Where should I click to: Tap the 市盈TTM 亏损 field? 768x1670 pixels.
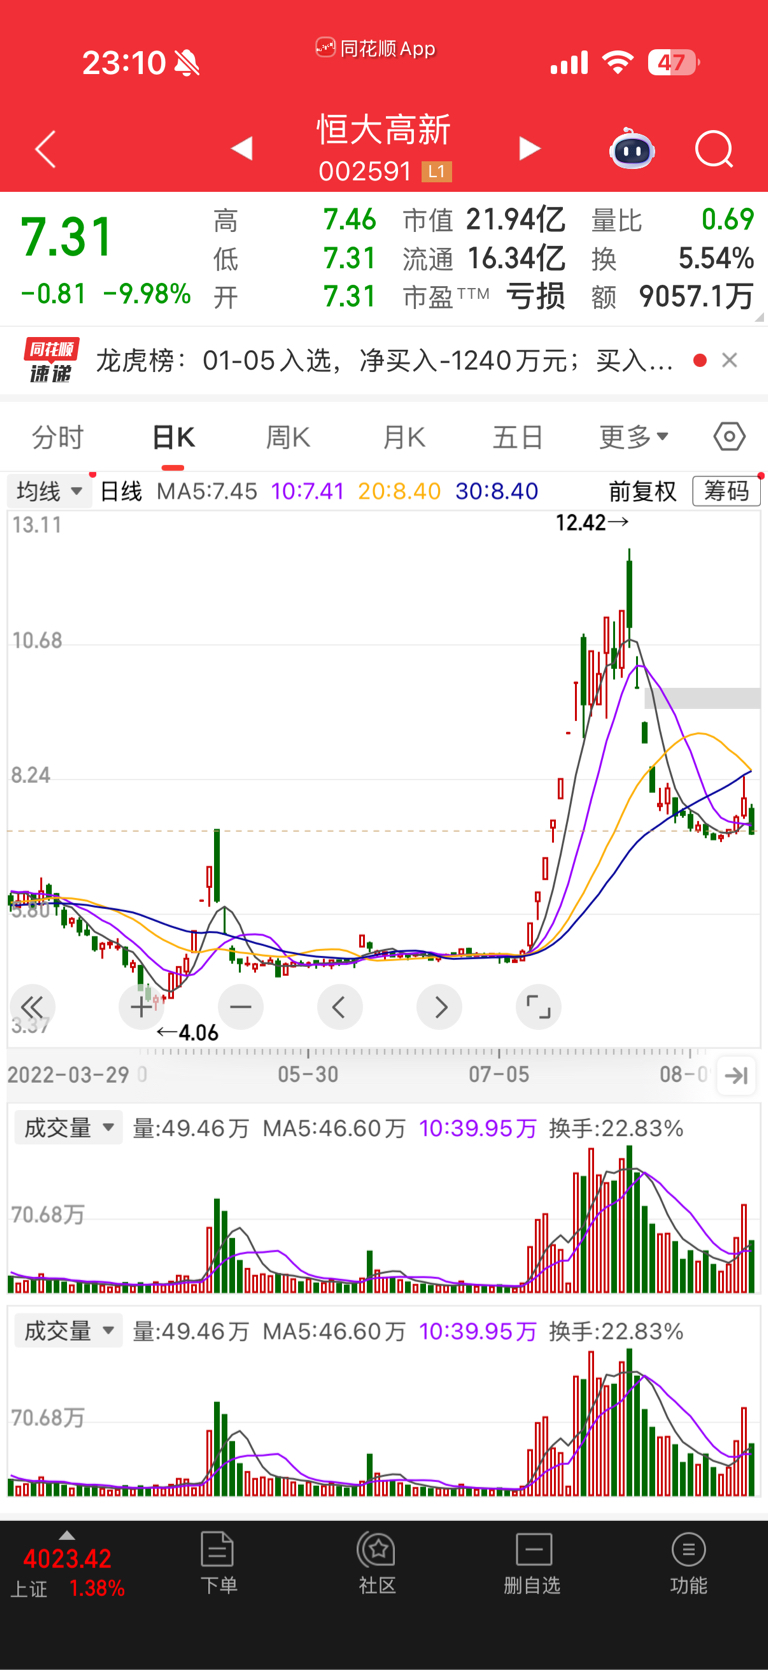(x=484, y=296)
